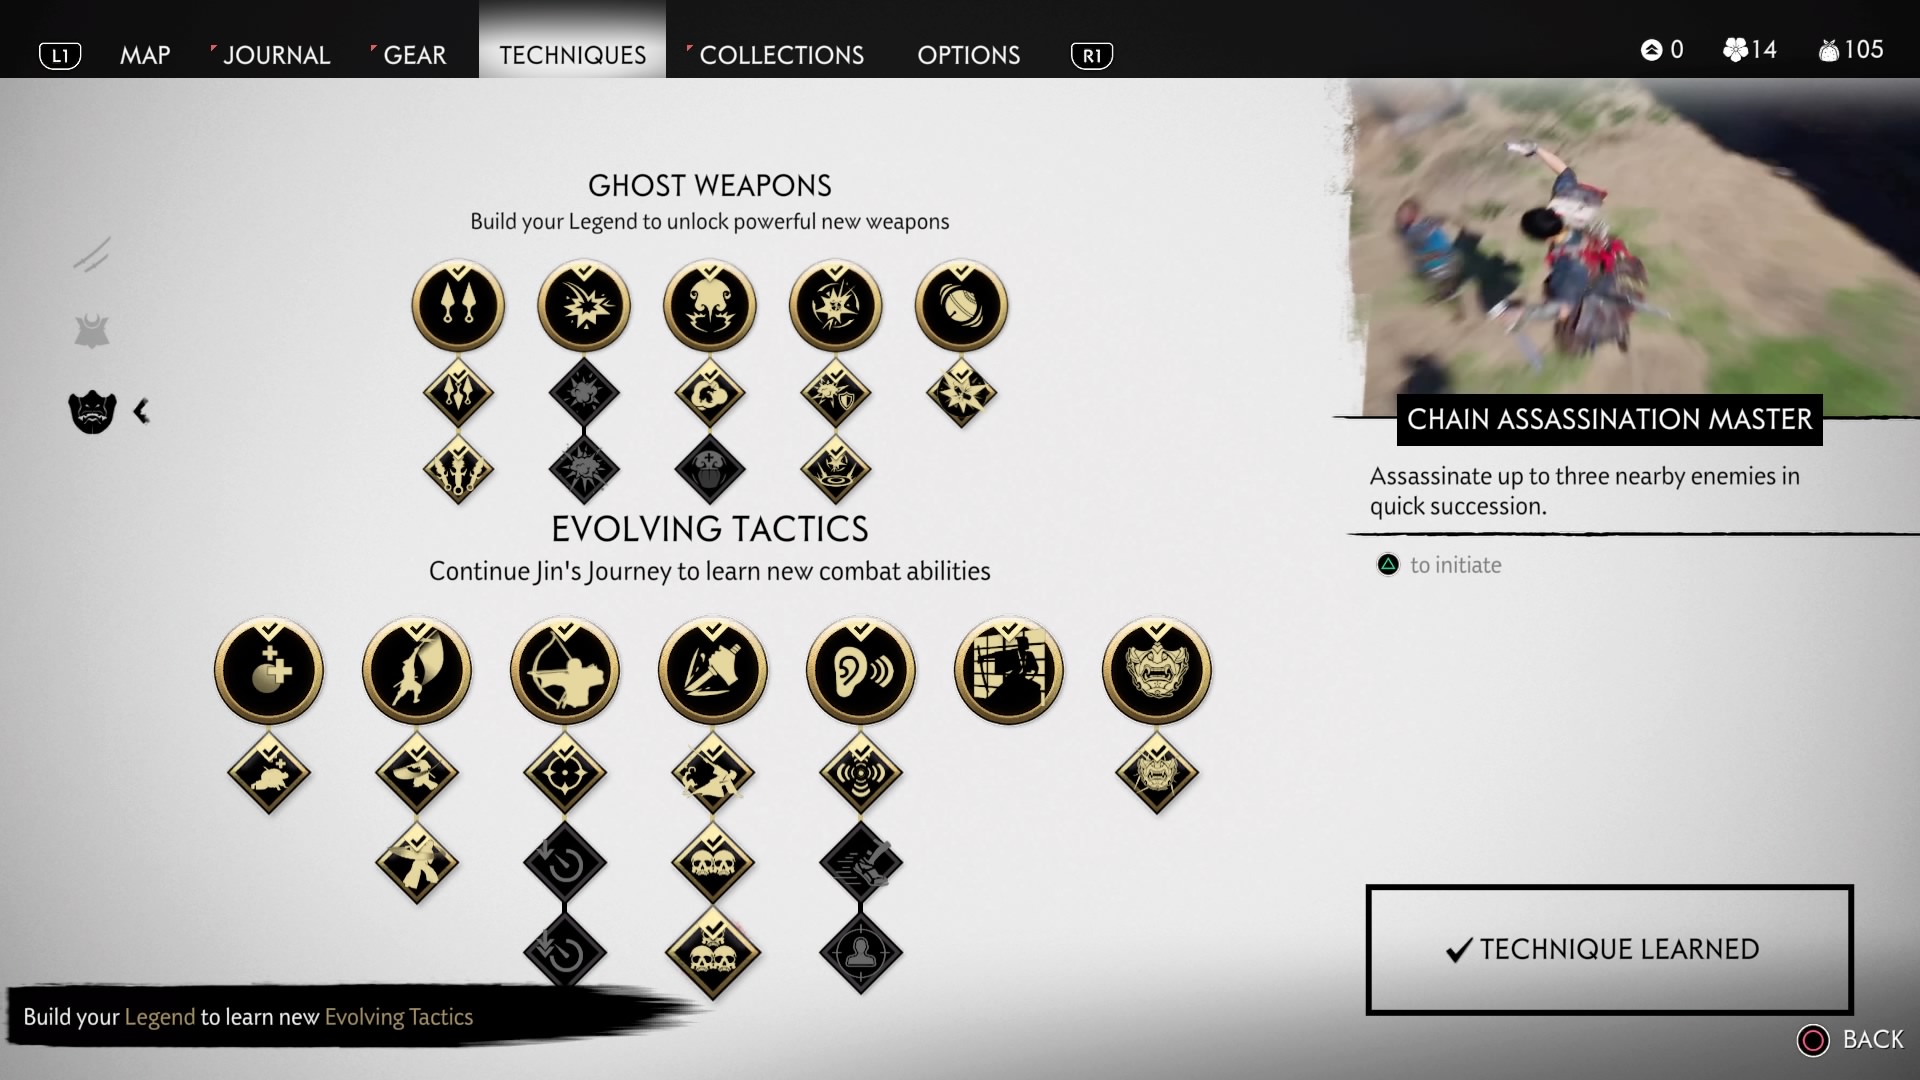The height and width of the screenshot is (1080, 1920).
Task: Select the healing Iron Will tactic icon
Action: pyautogui.click(x=269, y=671)
